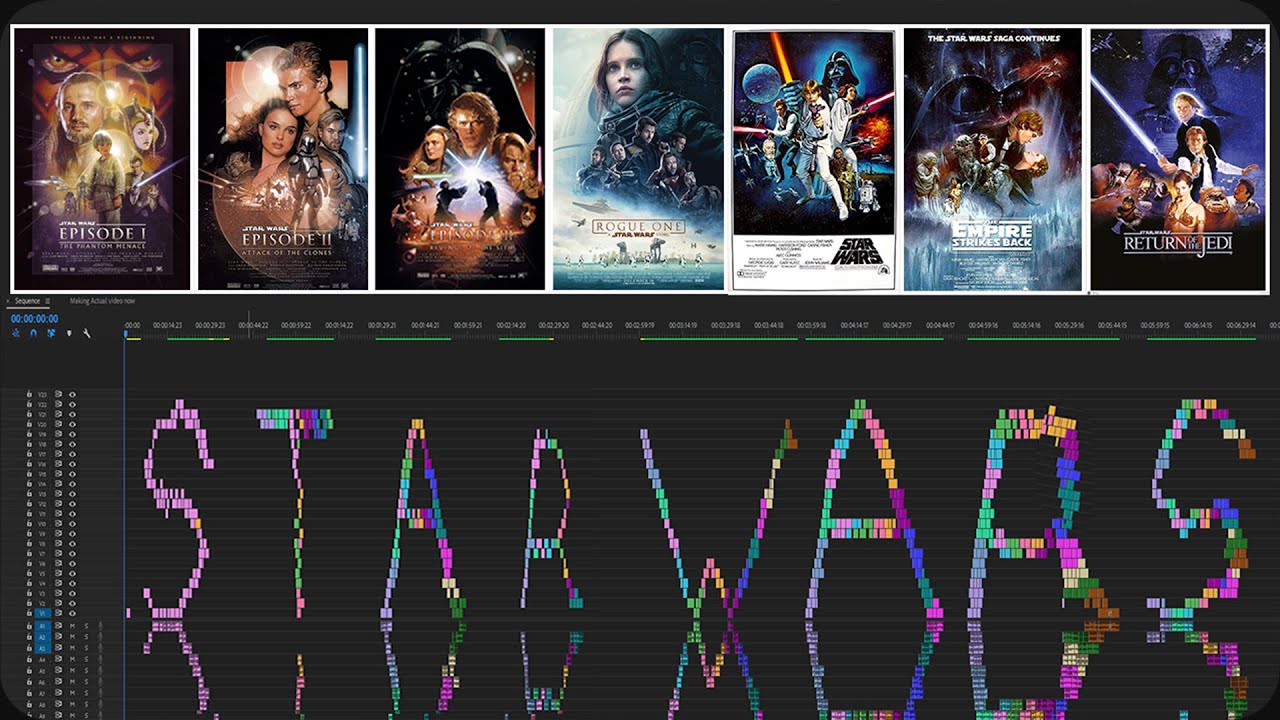Screen dimensions: 1280x720
Task: Click the blue playhead marker on ruler
Action: (126, 334)
